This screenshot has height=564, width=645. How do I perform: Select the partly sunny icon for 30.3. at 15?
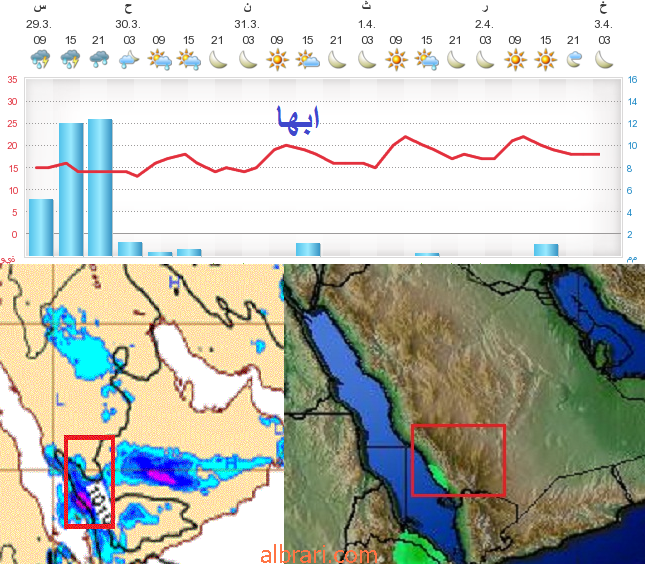click(x=189, y=60)
